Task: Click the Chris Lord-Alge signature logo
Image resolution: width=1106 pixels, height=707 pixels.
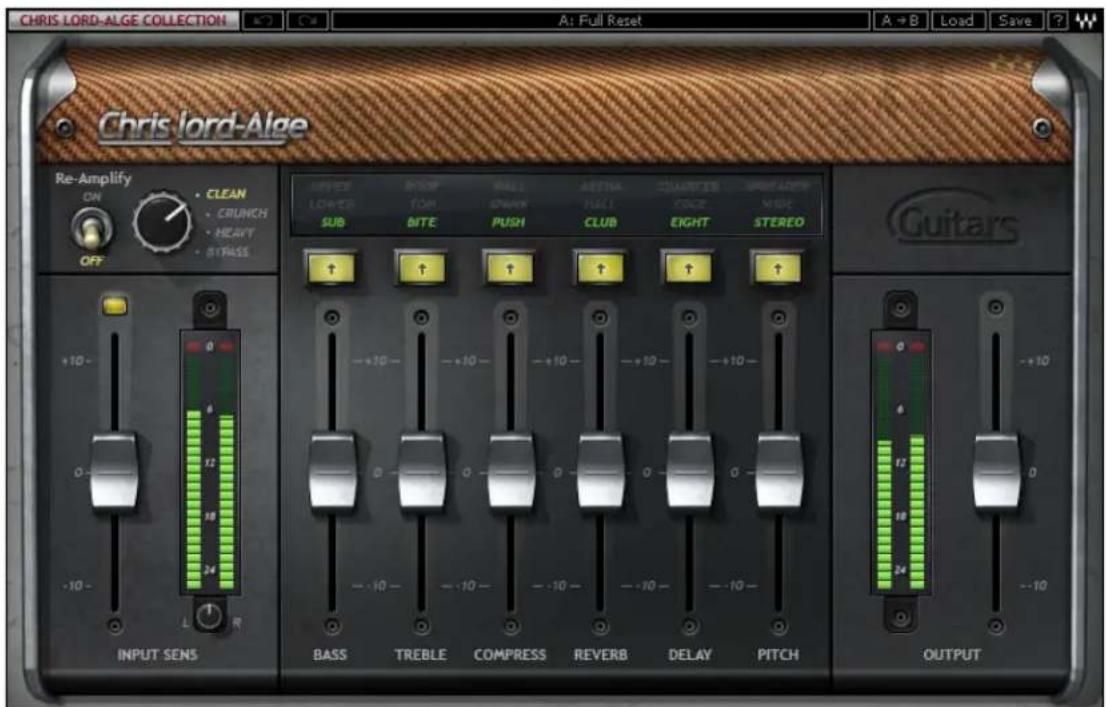Action: pyautogui.click(x=203, y=128)
